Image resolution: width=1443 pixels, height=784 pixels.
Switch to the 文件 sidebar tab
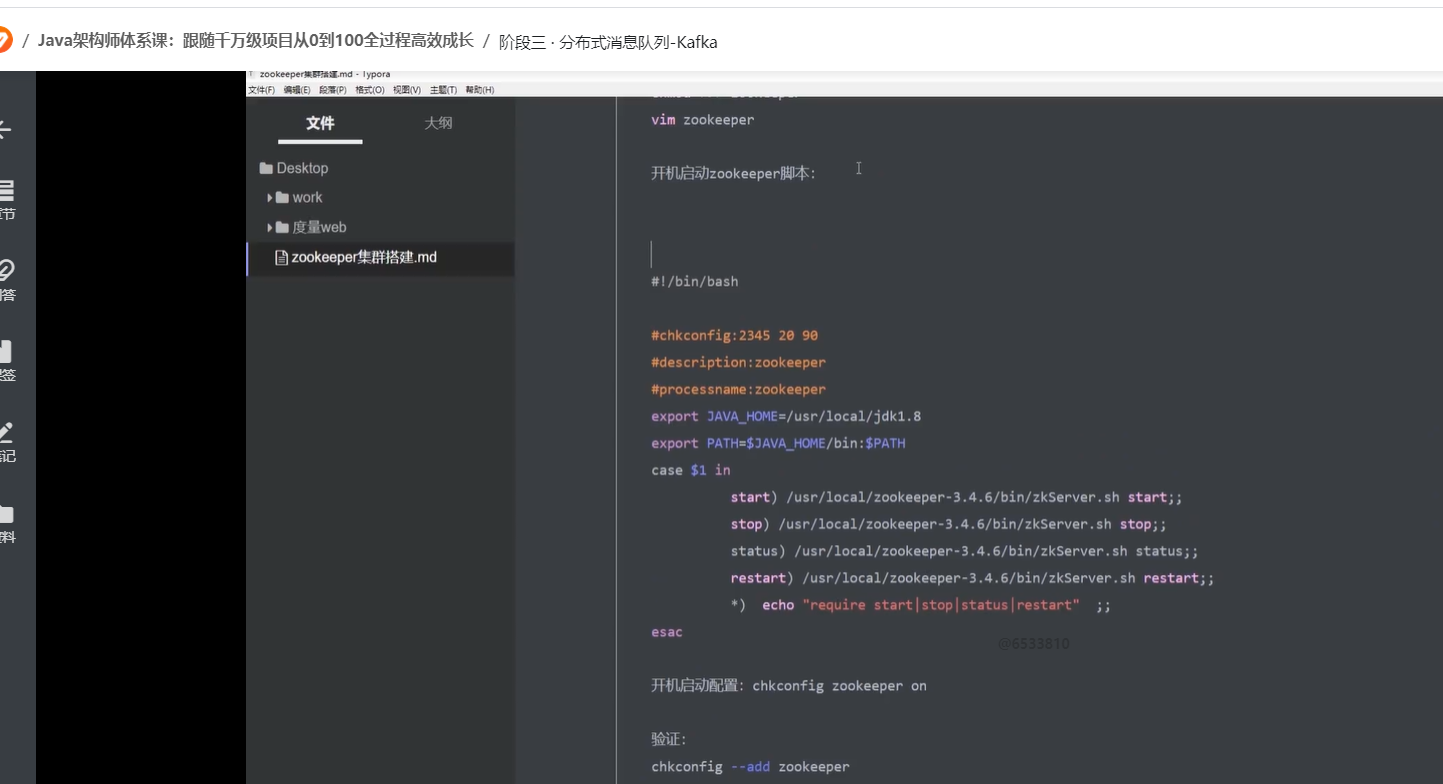point(320,123)
